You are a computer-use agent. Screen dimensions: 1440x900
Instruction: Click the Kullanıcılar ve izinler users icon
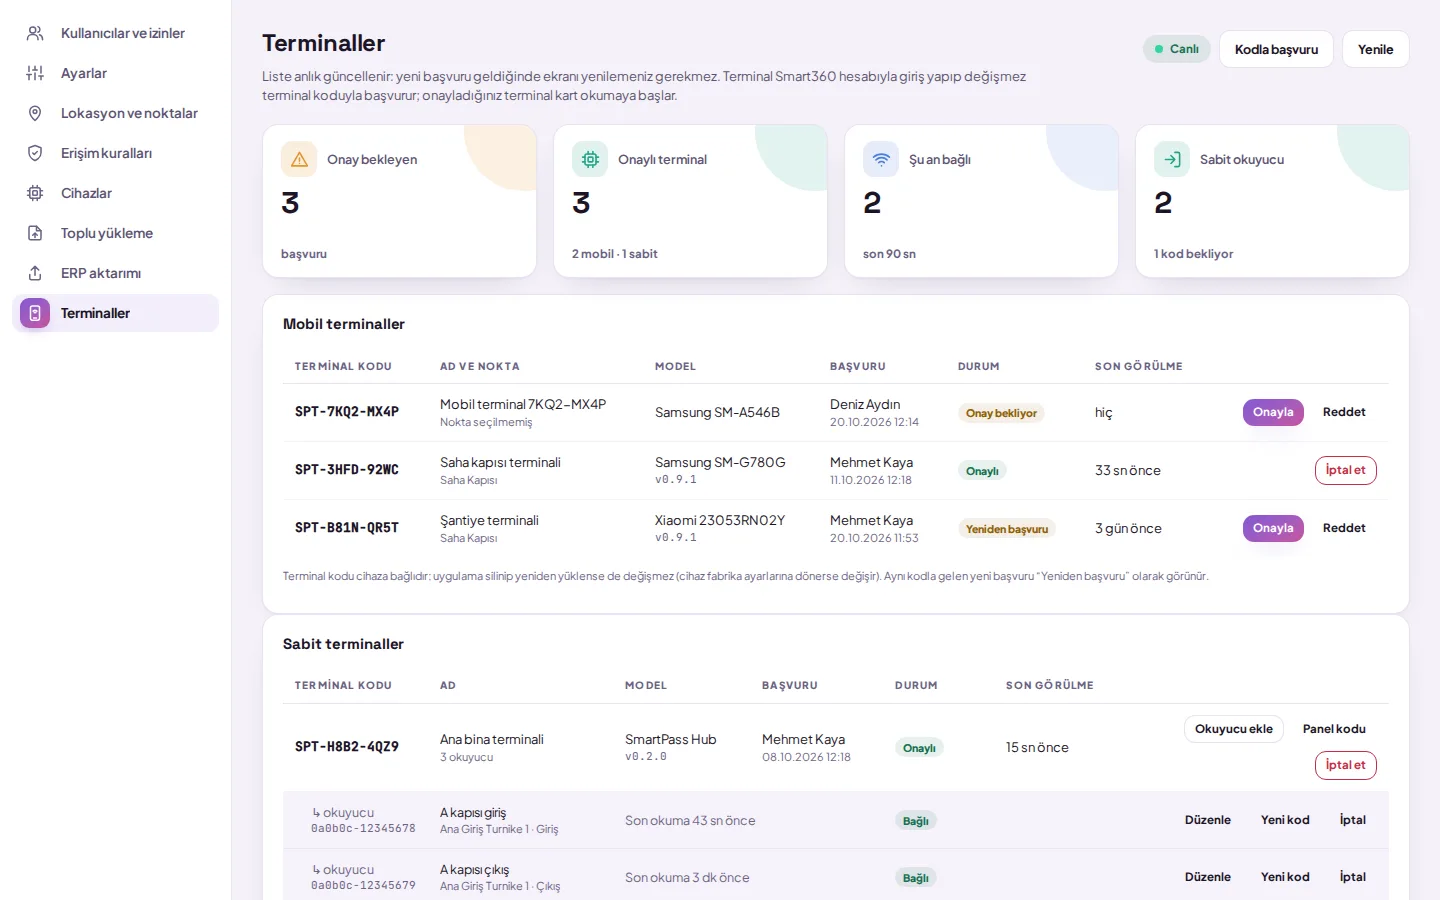point(35,33)
